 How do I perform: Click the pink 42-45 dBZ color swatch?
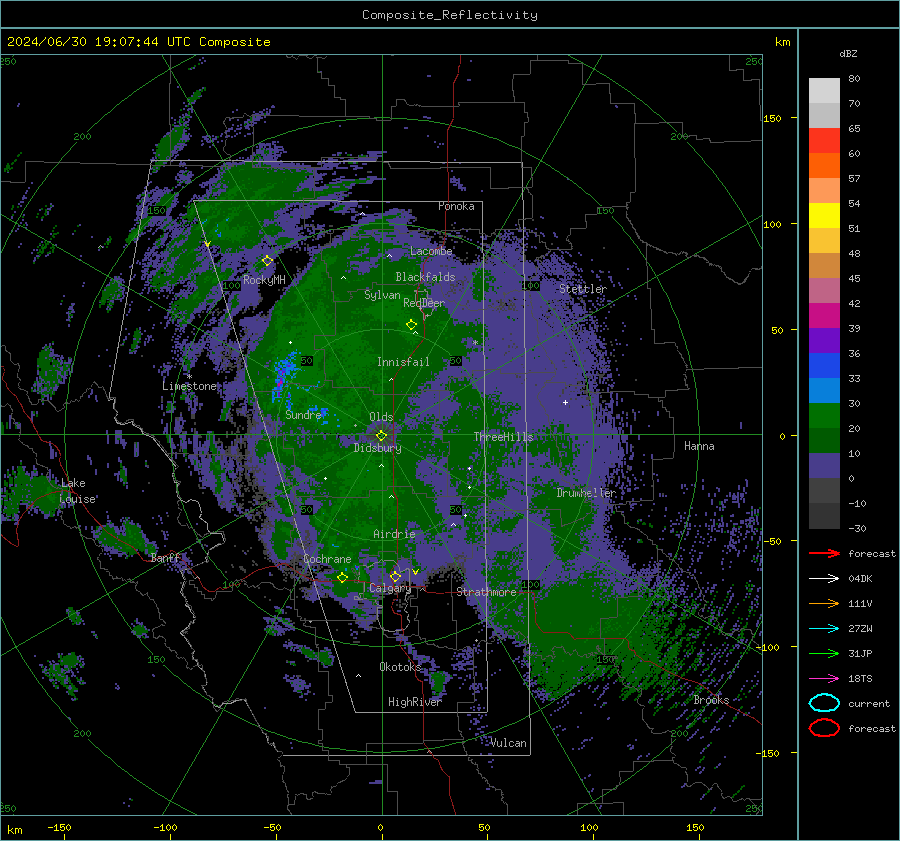pyautogui.click(x=824, y=290)
